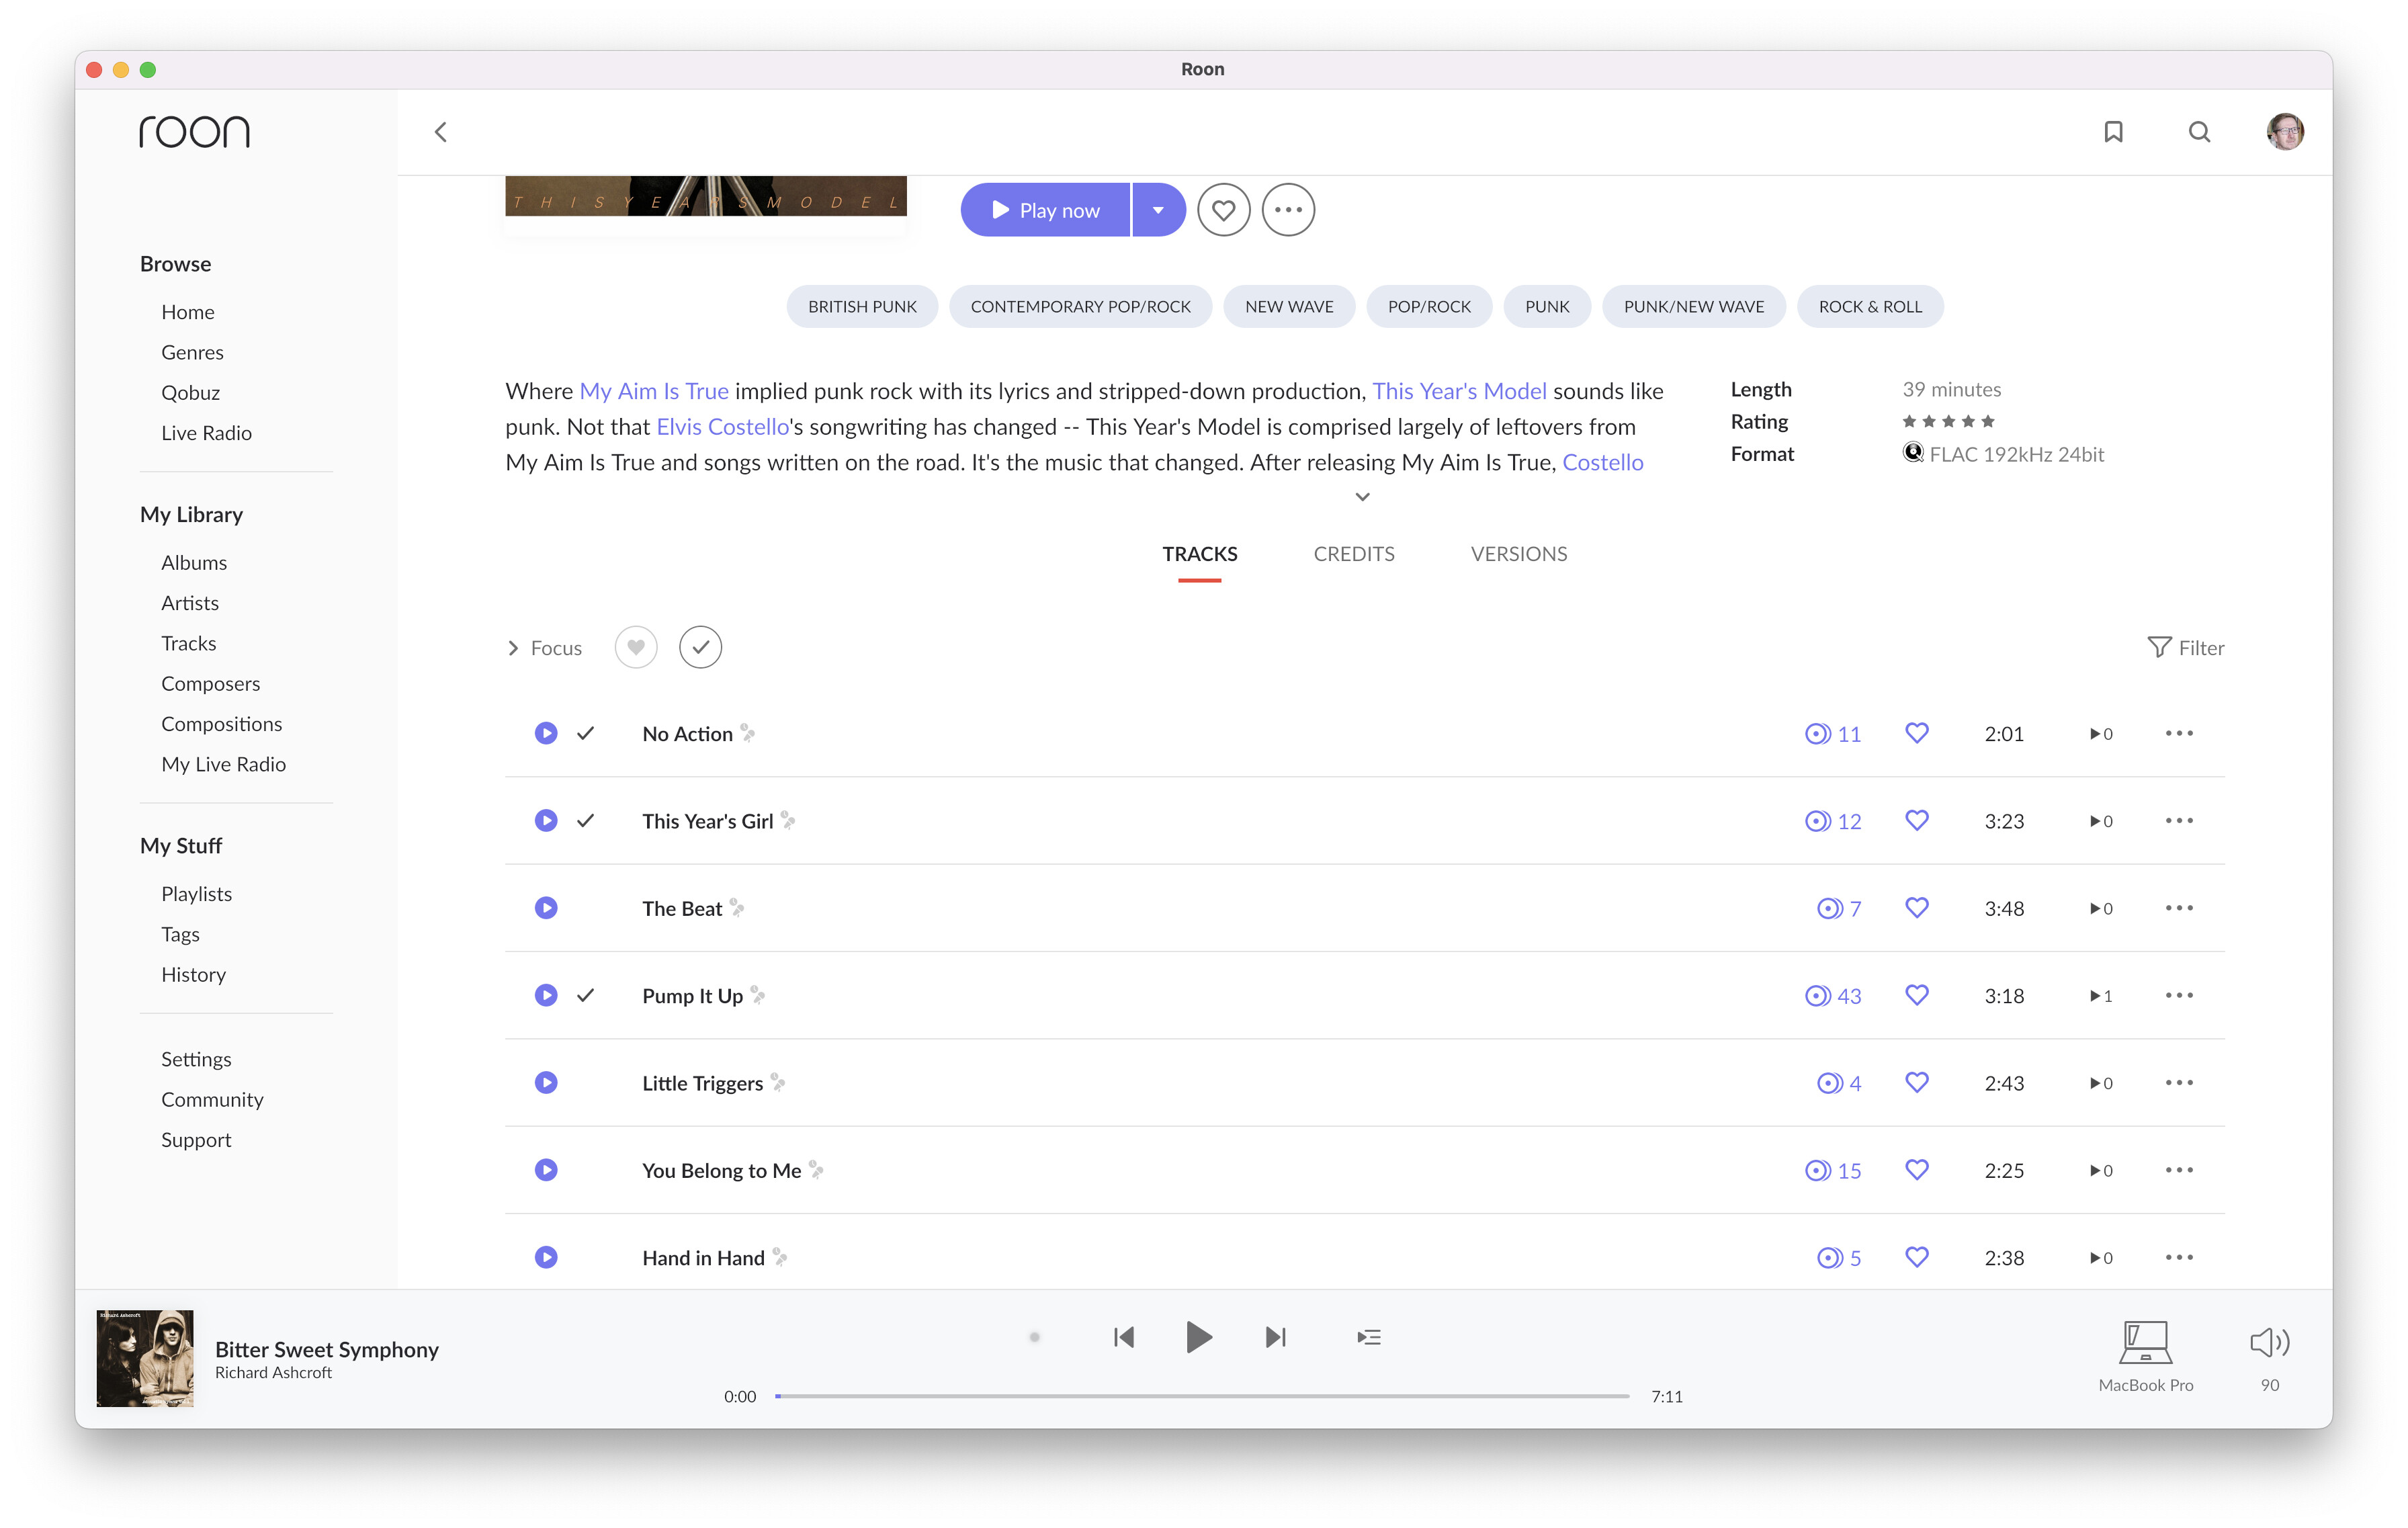The height and width of the screenshot is (1528, 2408).
Task: Open the Elvis Costello artist link
Action: 722,427
